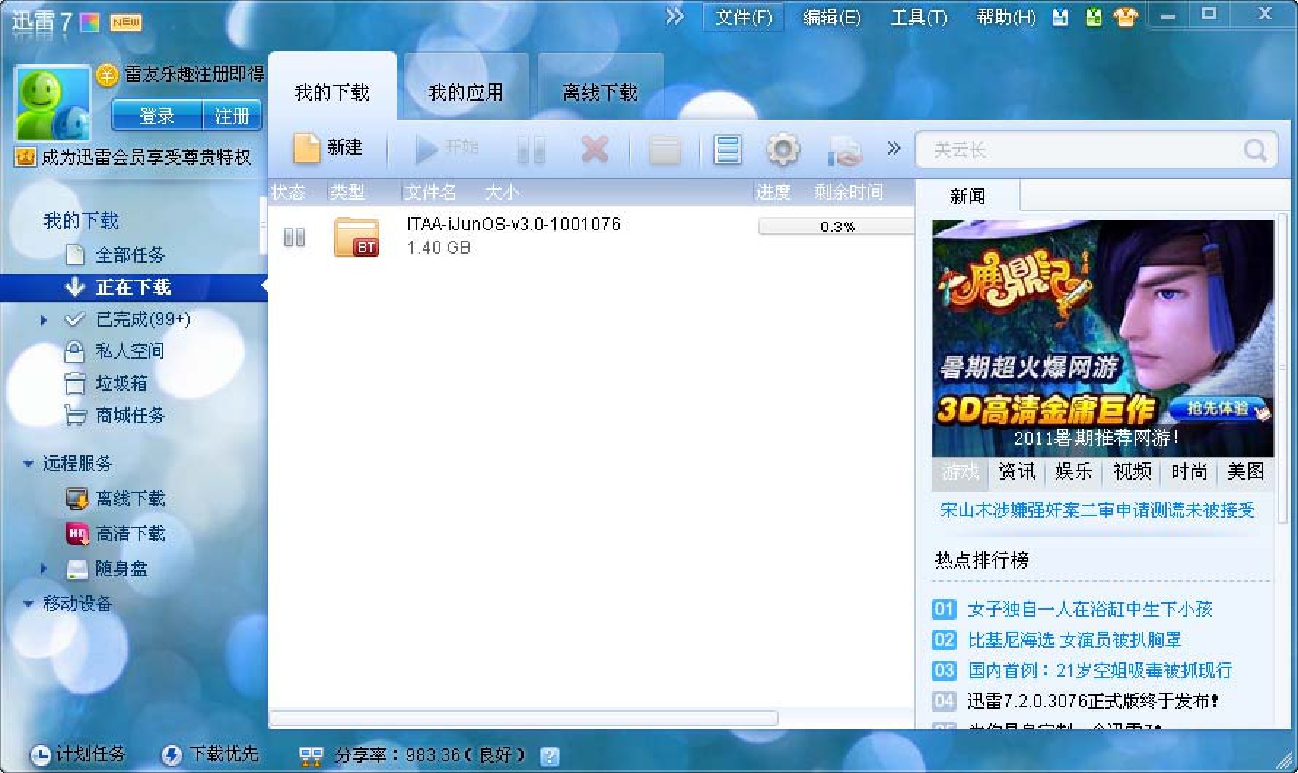1298x773 pixels.
Task: Open the 工具(T) menu
Action: (x=919, y=18)
